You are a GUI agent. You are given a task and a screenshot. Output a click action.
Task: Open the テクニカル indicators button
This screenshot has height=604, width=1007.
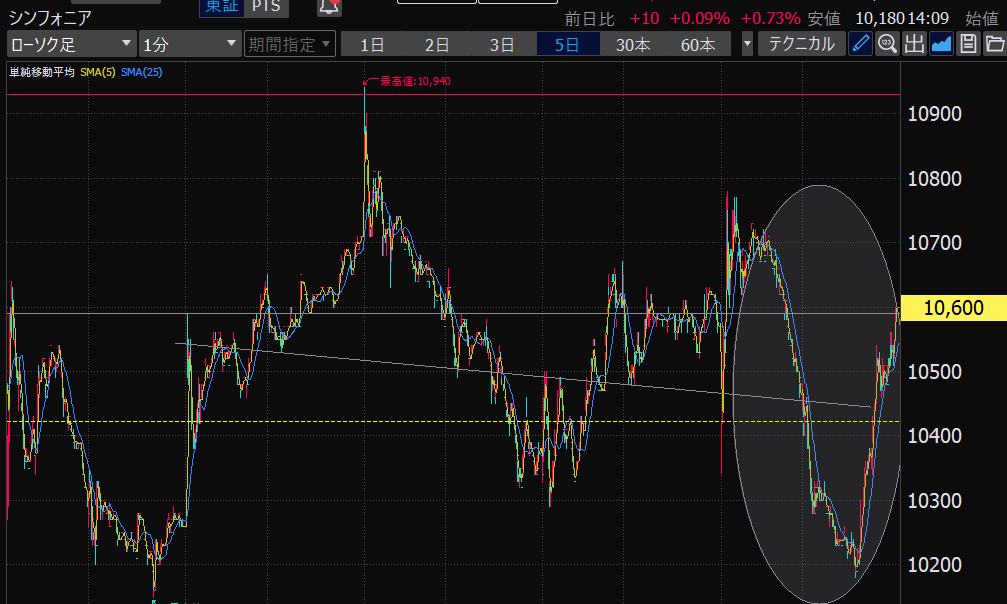click(x=800, y=44)
